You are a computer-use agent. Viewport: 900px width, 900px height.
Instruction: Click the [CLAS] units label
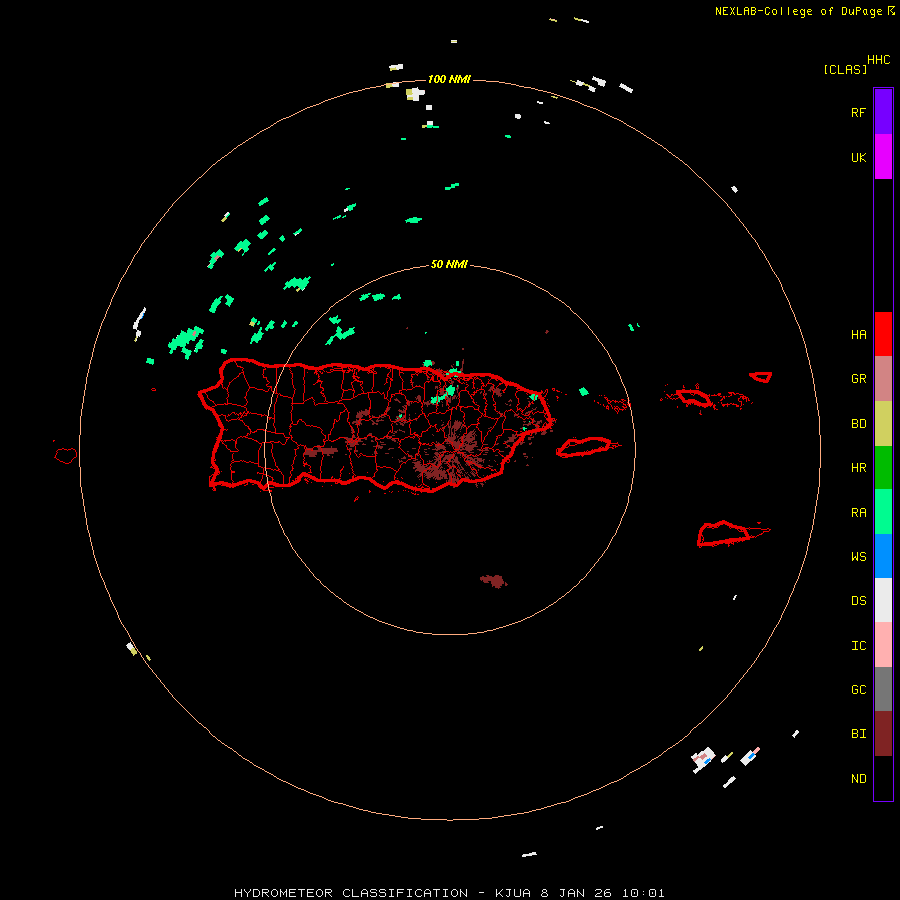point(845,69)
